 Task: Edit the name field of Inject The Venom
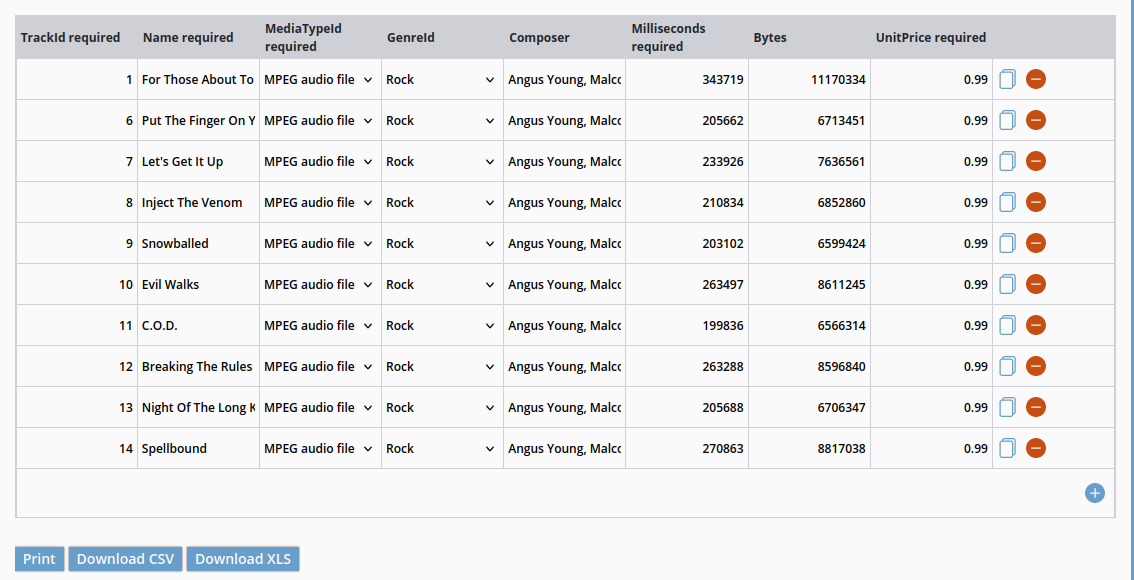pyautogui.click(x=198, y=202)
